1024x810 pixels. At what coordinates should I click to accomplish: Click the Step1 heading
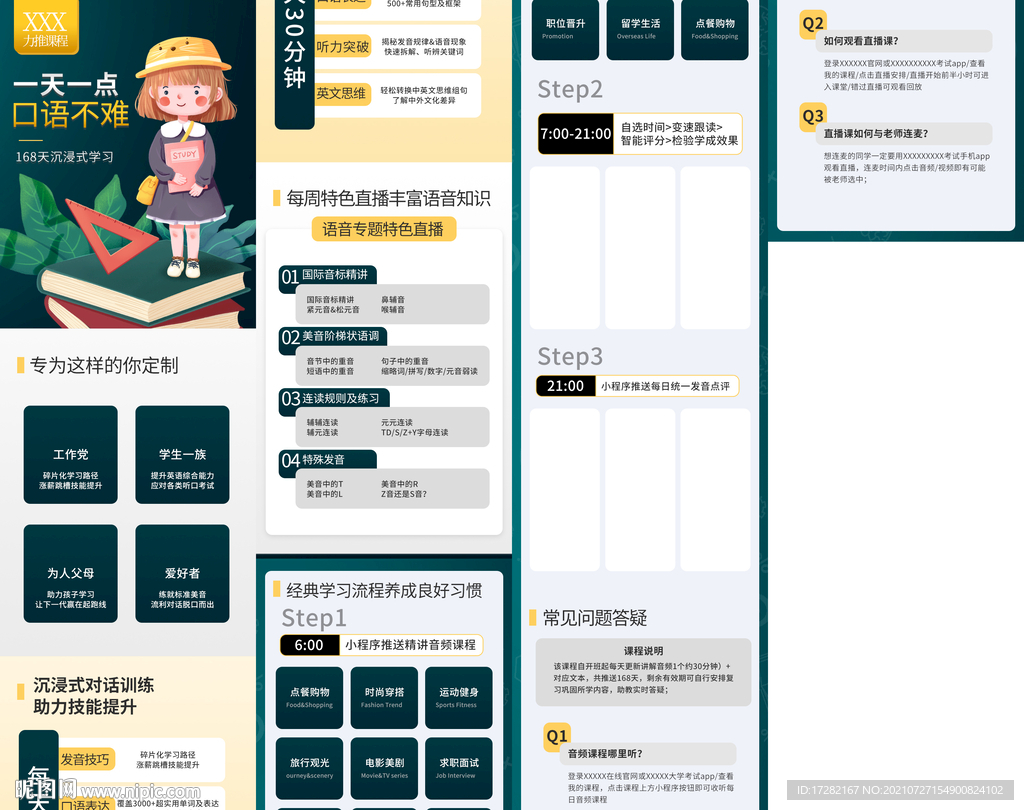(314, 618)
